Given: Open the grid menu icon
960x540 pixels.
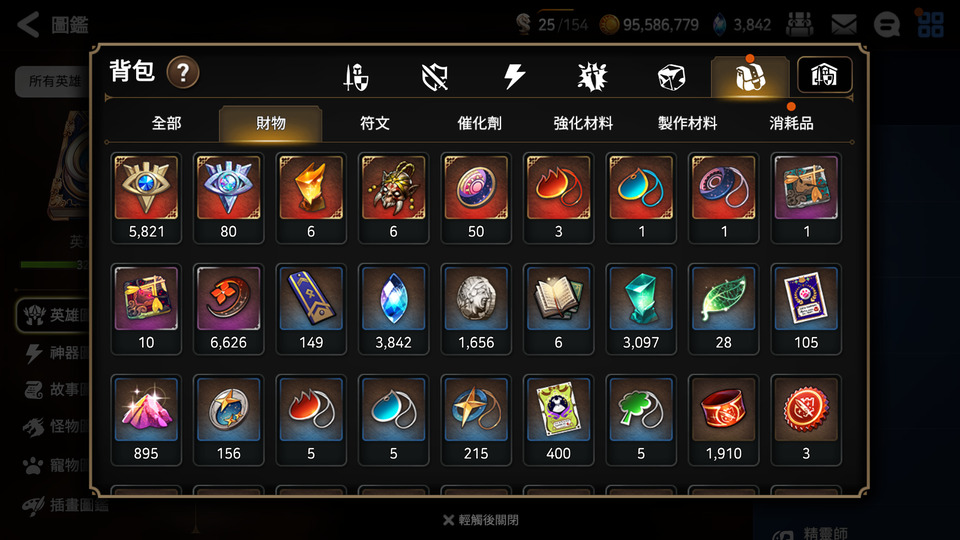Looking at the screenshot, I should click(931, 24).
